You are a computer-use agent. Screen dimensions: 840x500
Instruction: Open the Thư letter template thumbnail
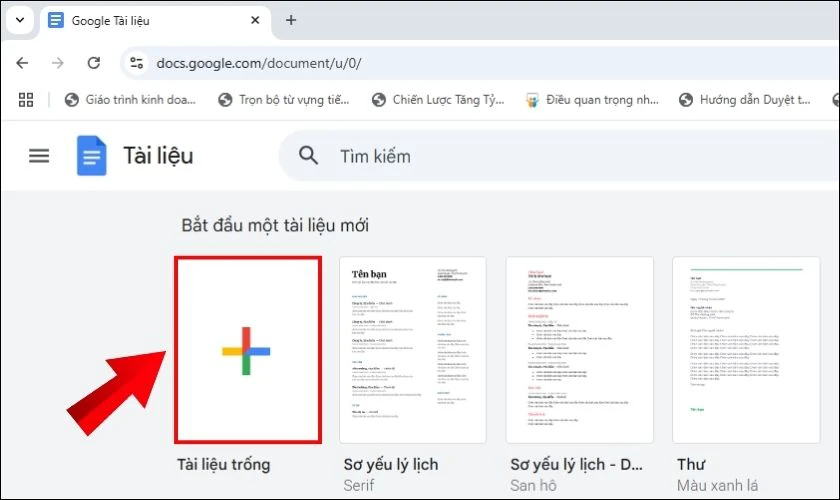click(746, 350)
